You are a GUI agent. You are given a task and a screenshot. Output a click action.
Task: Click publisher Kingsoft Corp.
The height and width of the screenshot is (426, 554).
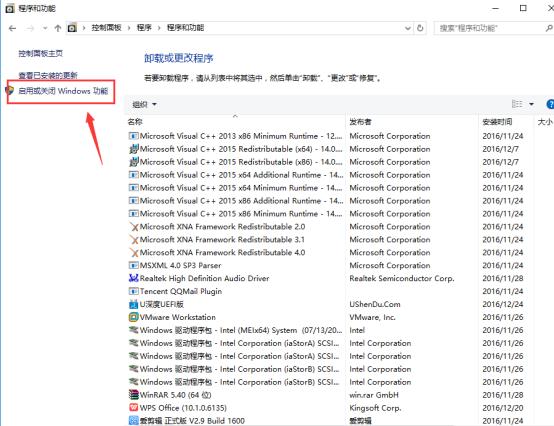375,408
